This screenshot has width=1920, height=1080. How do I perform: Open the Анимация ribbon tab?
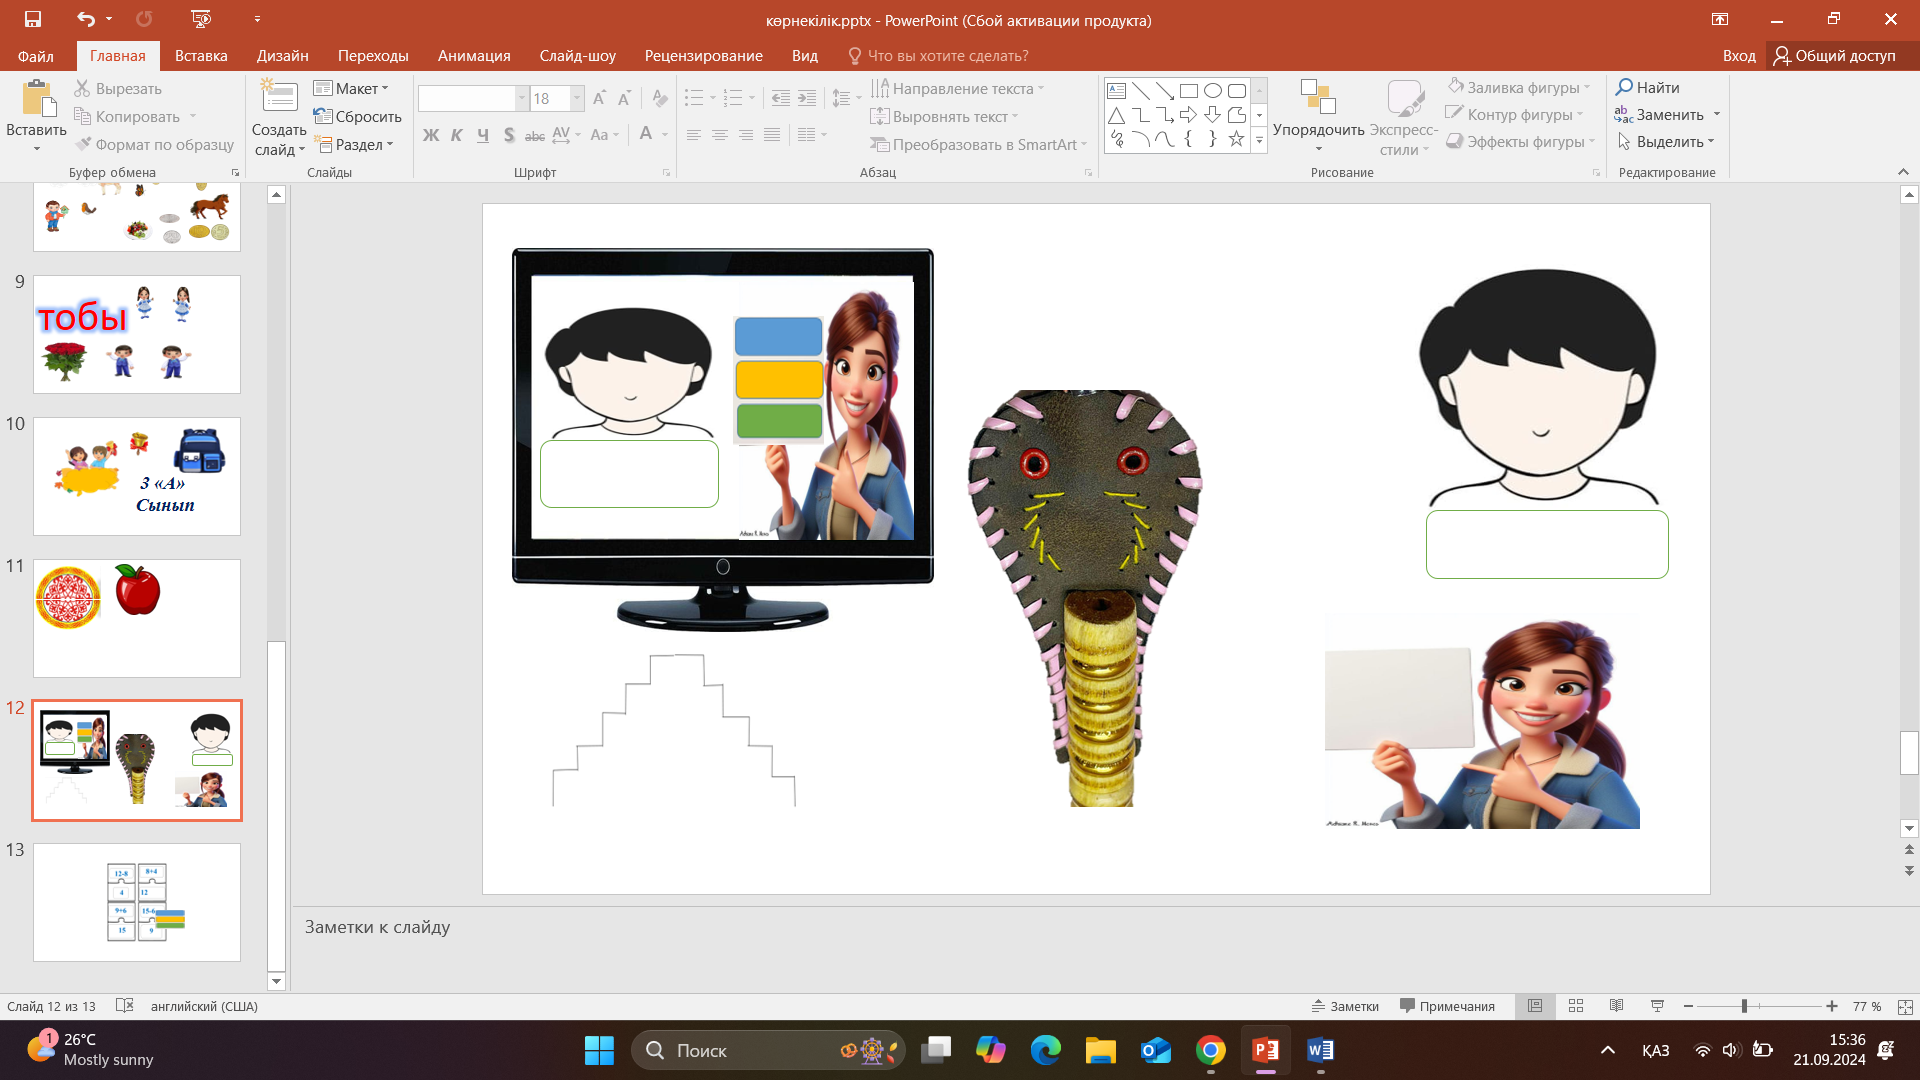pyautogui.click(x=474, y=56)
